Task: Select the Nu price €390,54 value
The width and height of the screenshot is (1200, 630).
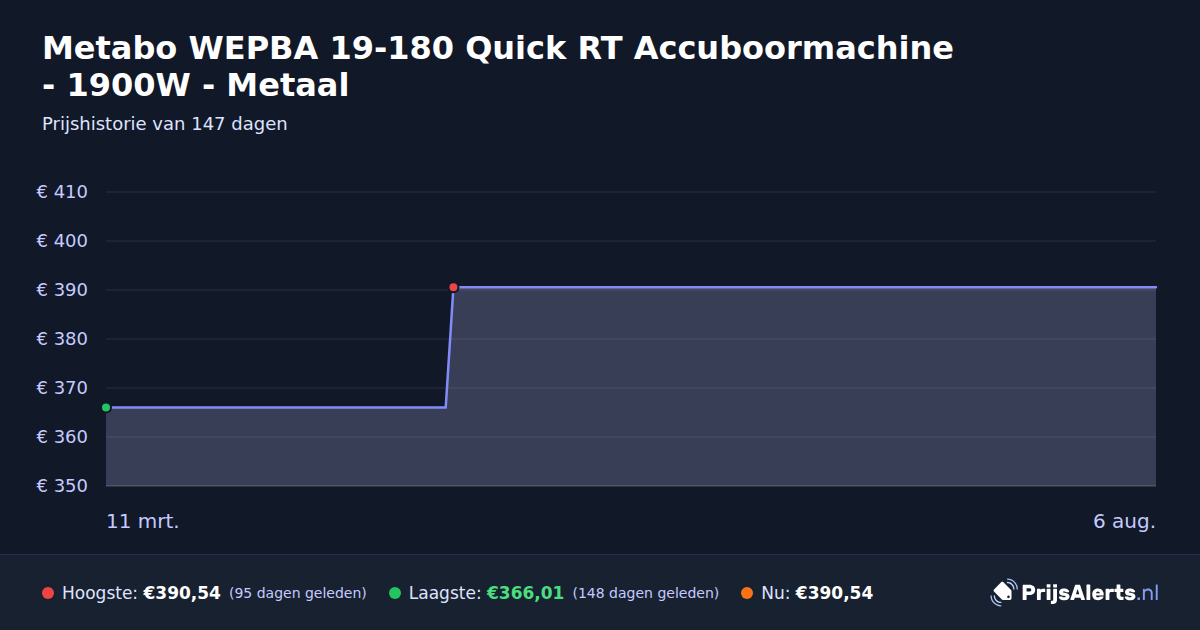Action: tap(834, 593)
